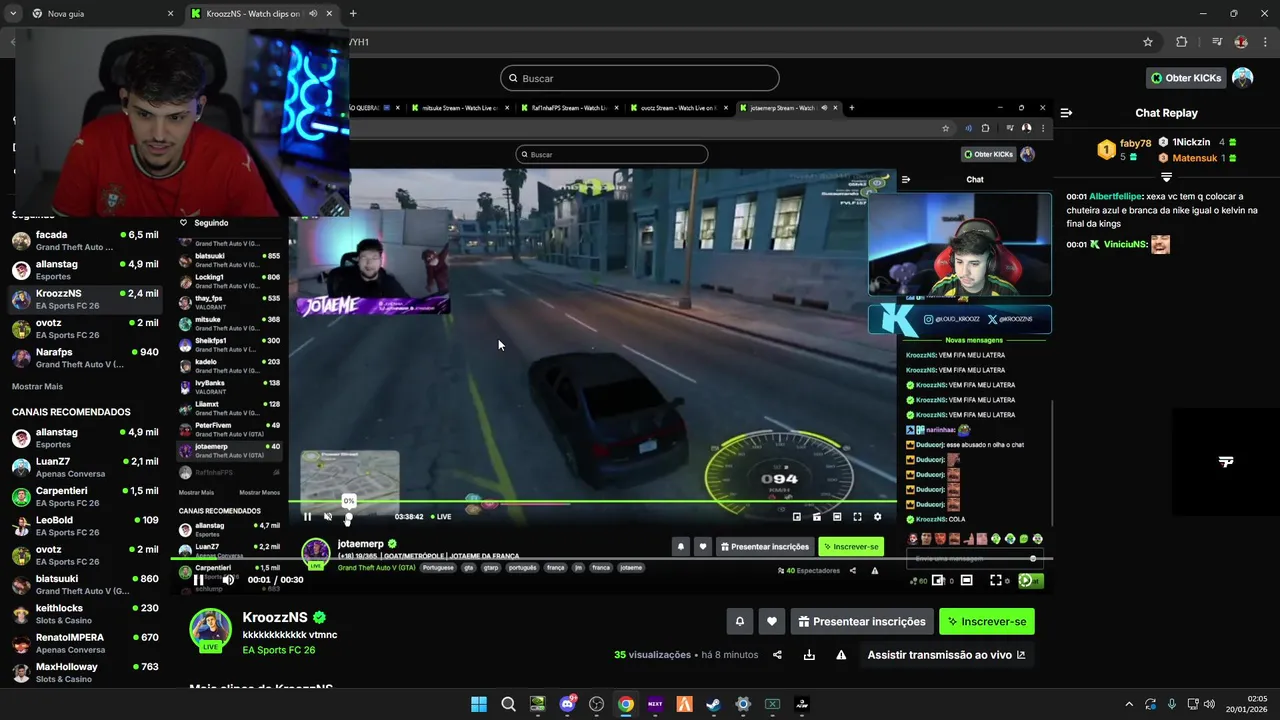Open the FiveM app from taskbar
The width and height of the screenshot is (1280, 720).
pos(684,704)
